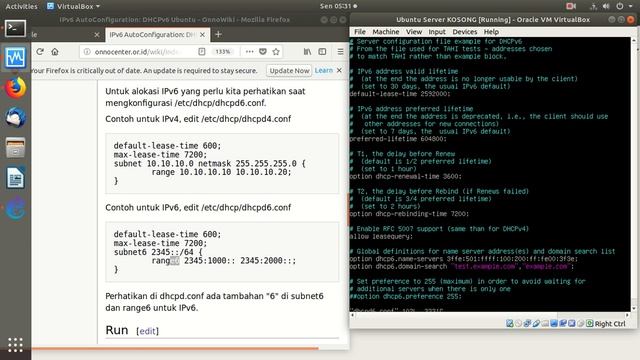Click VirtualBox USB status icon
The width and height of the screenshot is (640, 360).
tap(536, 323)
